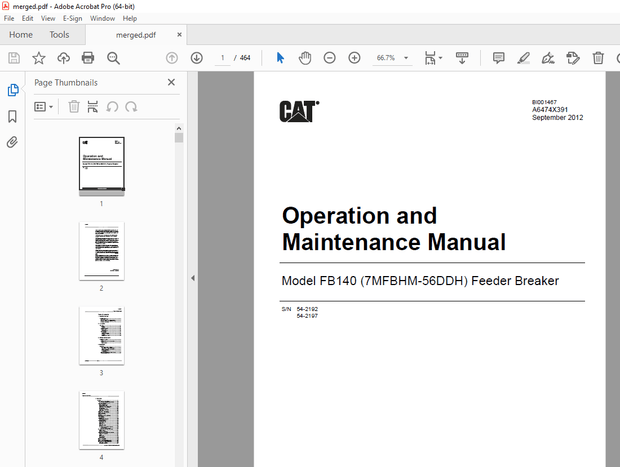Click the serial number '54-2192' text
The height and width of the screenshot is (467, 620).
(307, 309)
